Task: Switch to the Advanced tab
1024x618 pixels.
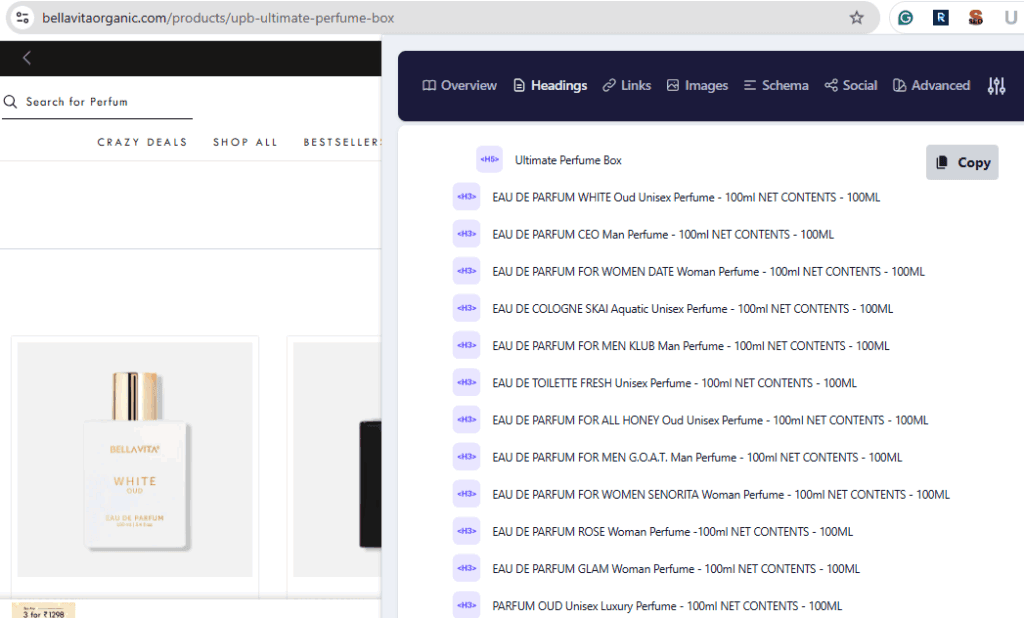Action: coord(931,86)
